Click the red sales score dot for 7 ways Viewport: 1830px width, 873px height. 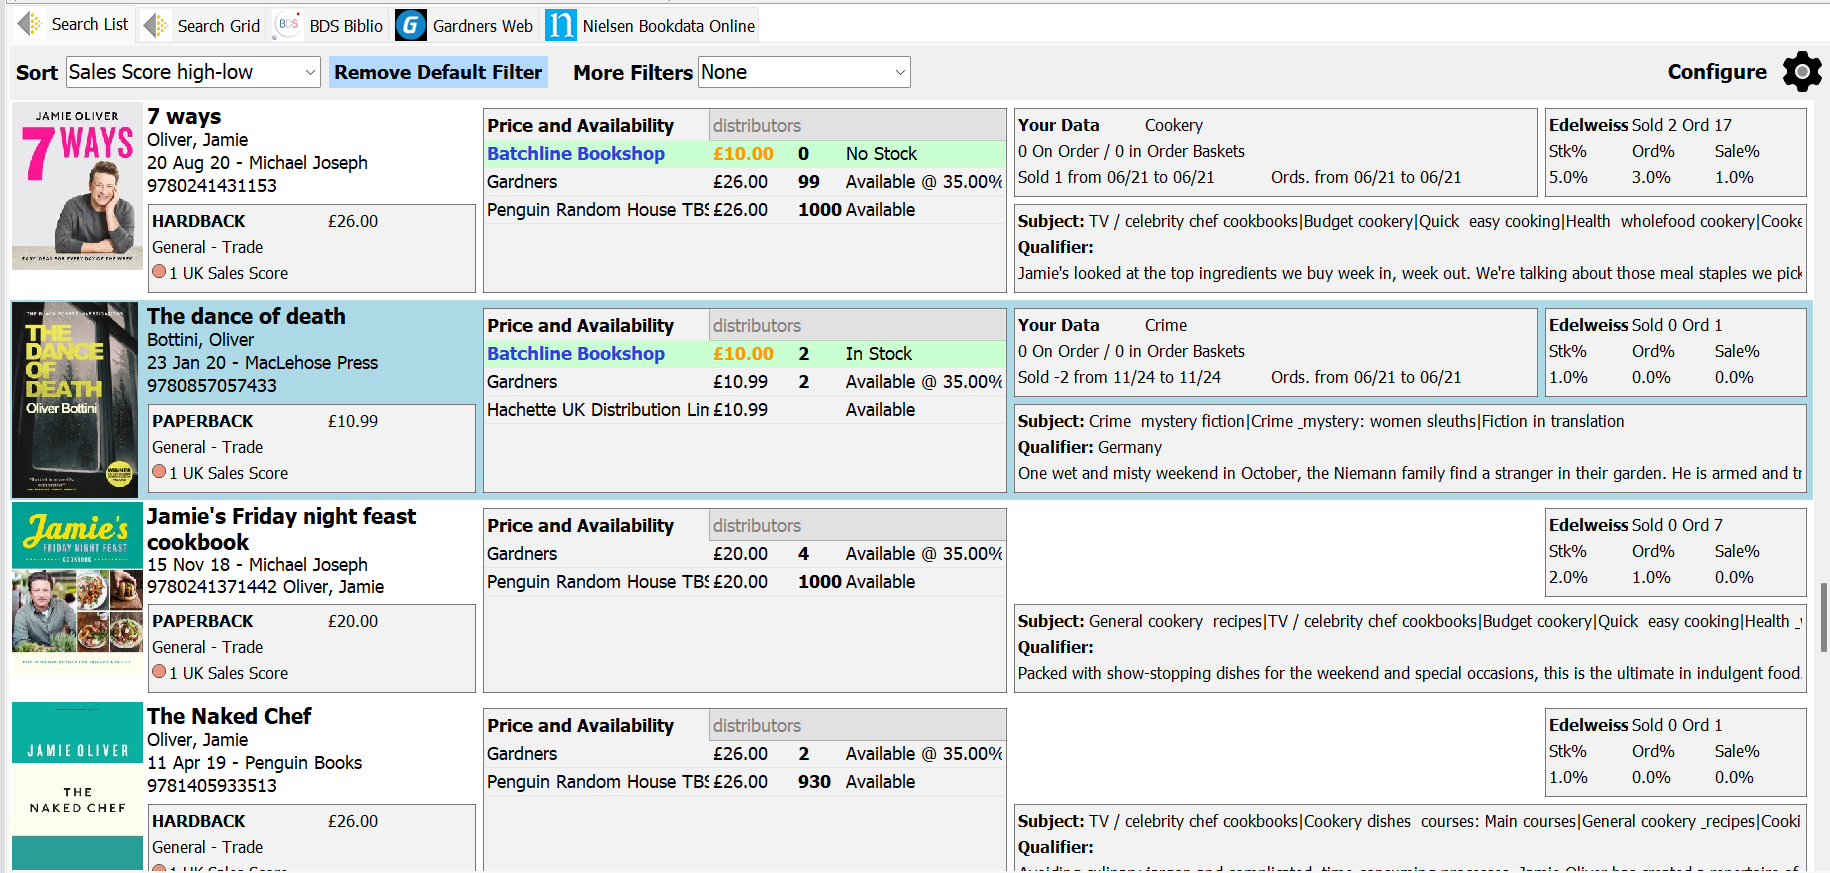pos(159,272)
